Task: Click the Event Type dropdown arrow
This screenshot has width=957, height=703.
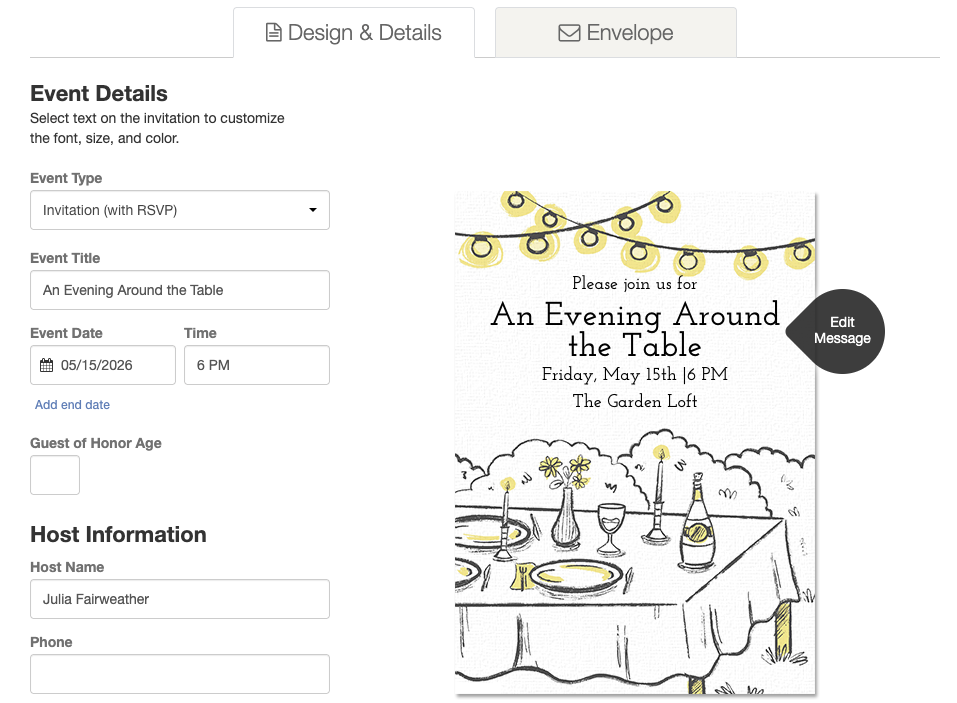Action: click(312, 210)
